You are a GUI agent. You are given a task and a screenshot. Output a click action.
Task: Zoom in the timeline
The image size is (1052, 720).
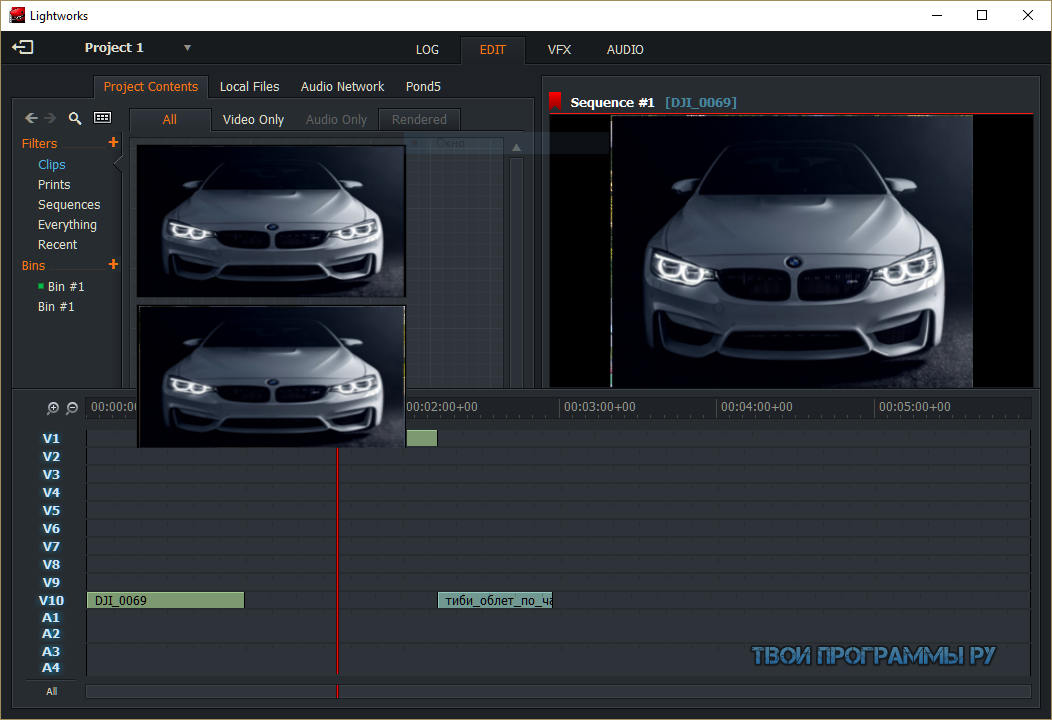(x=53, y=408)
